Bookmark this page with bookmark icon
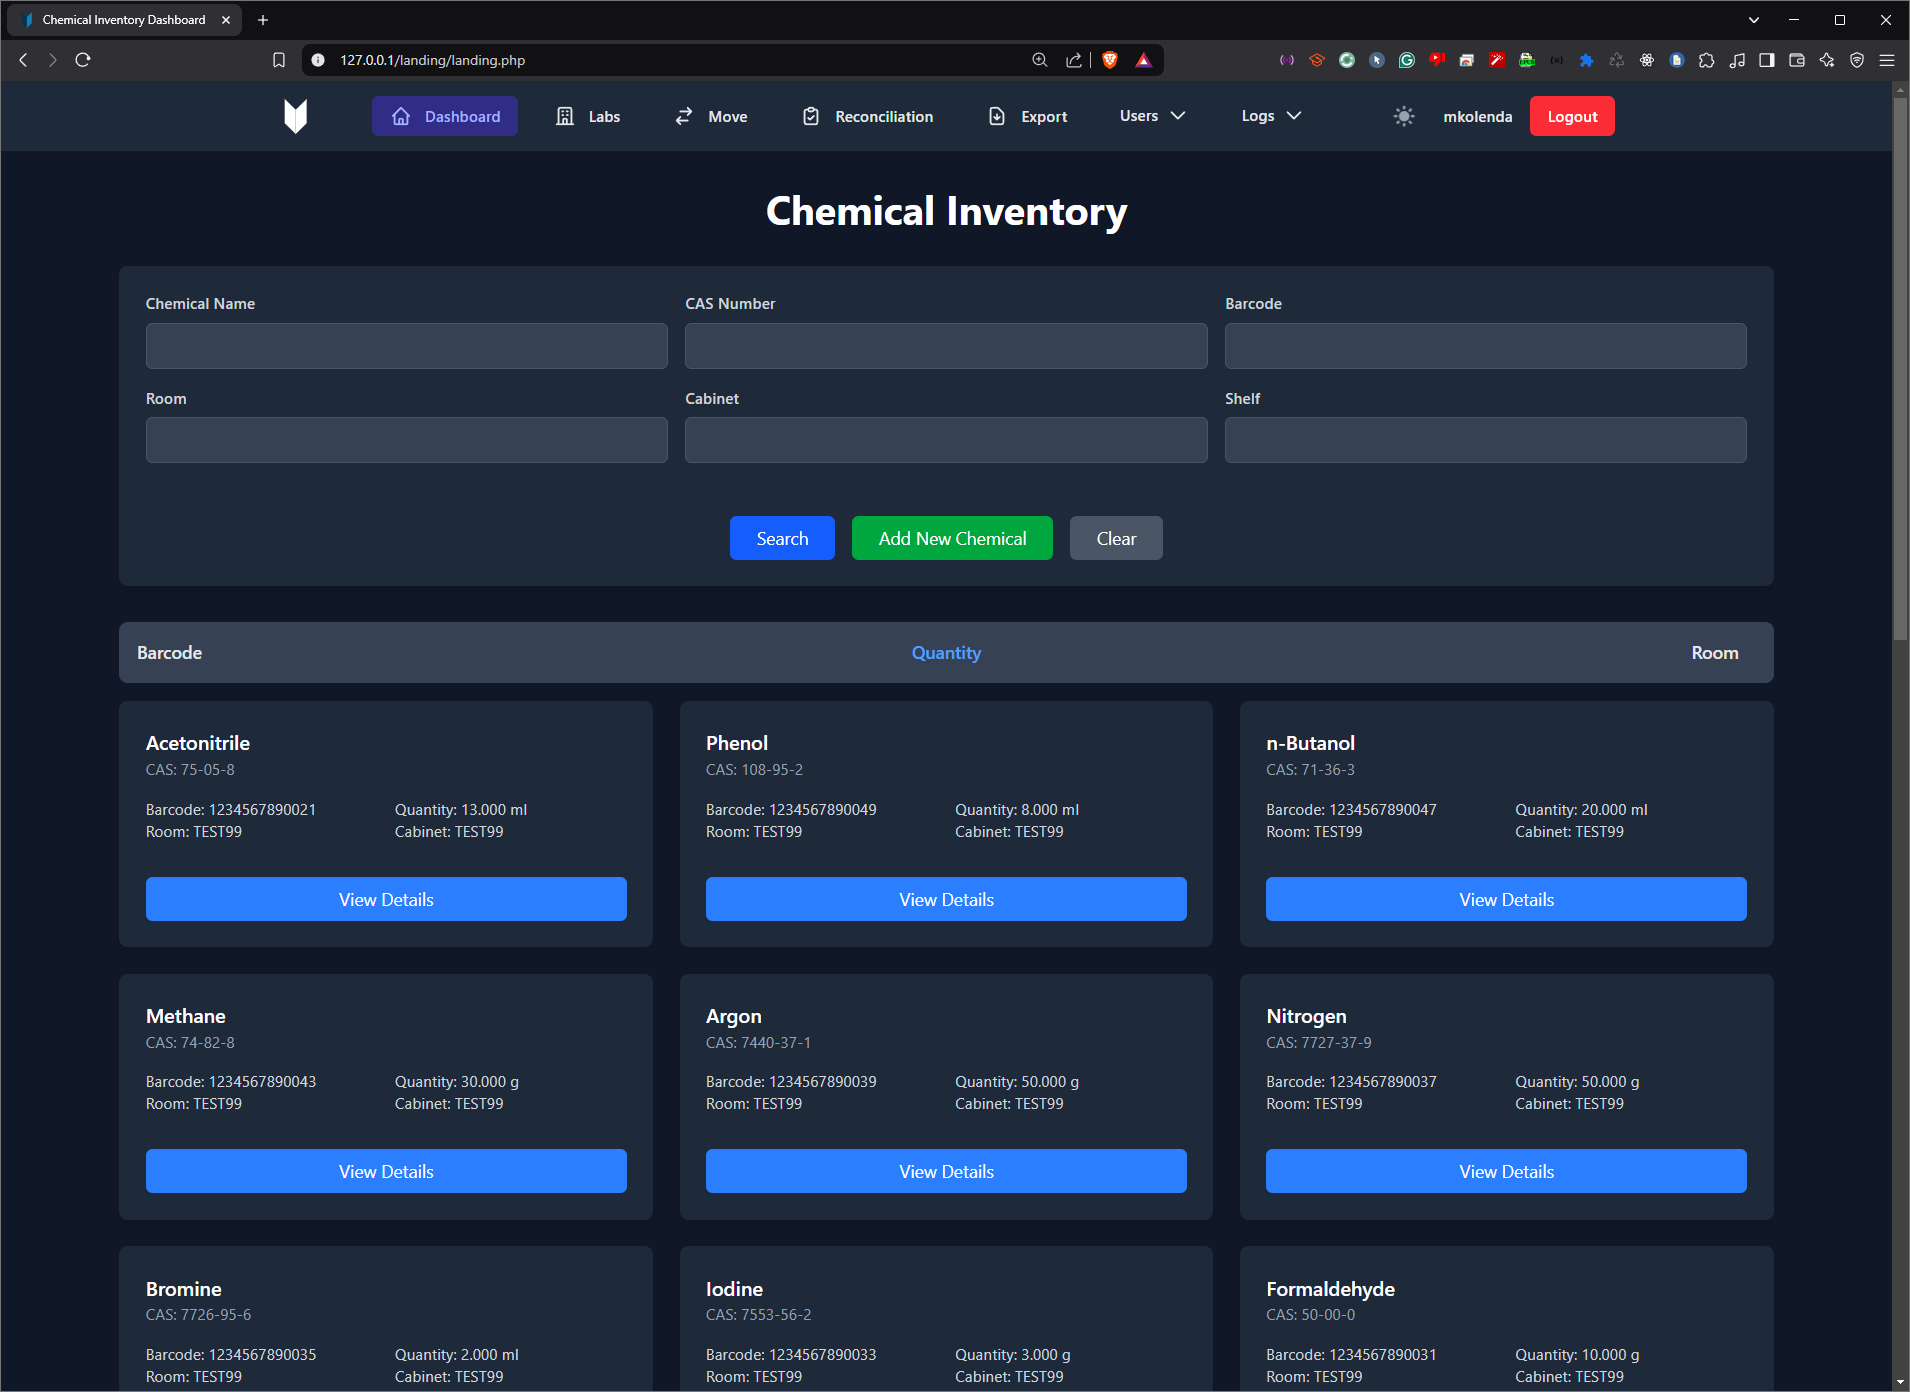 [279, 60]
